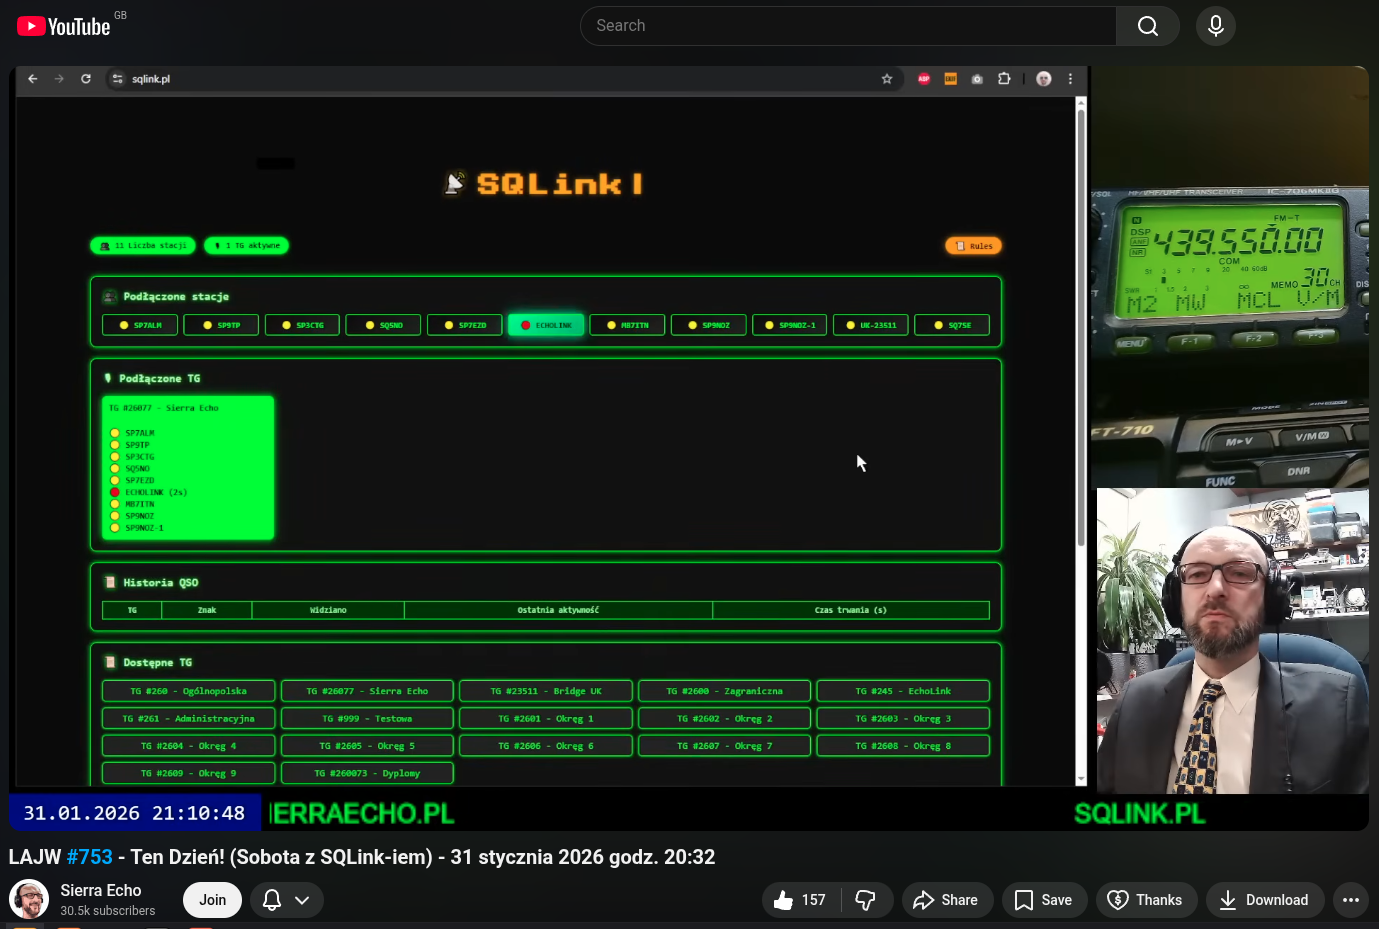Open the #753 hashtag link
This screenshot has width=1379, height=929.
(89, 857)
